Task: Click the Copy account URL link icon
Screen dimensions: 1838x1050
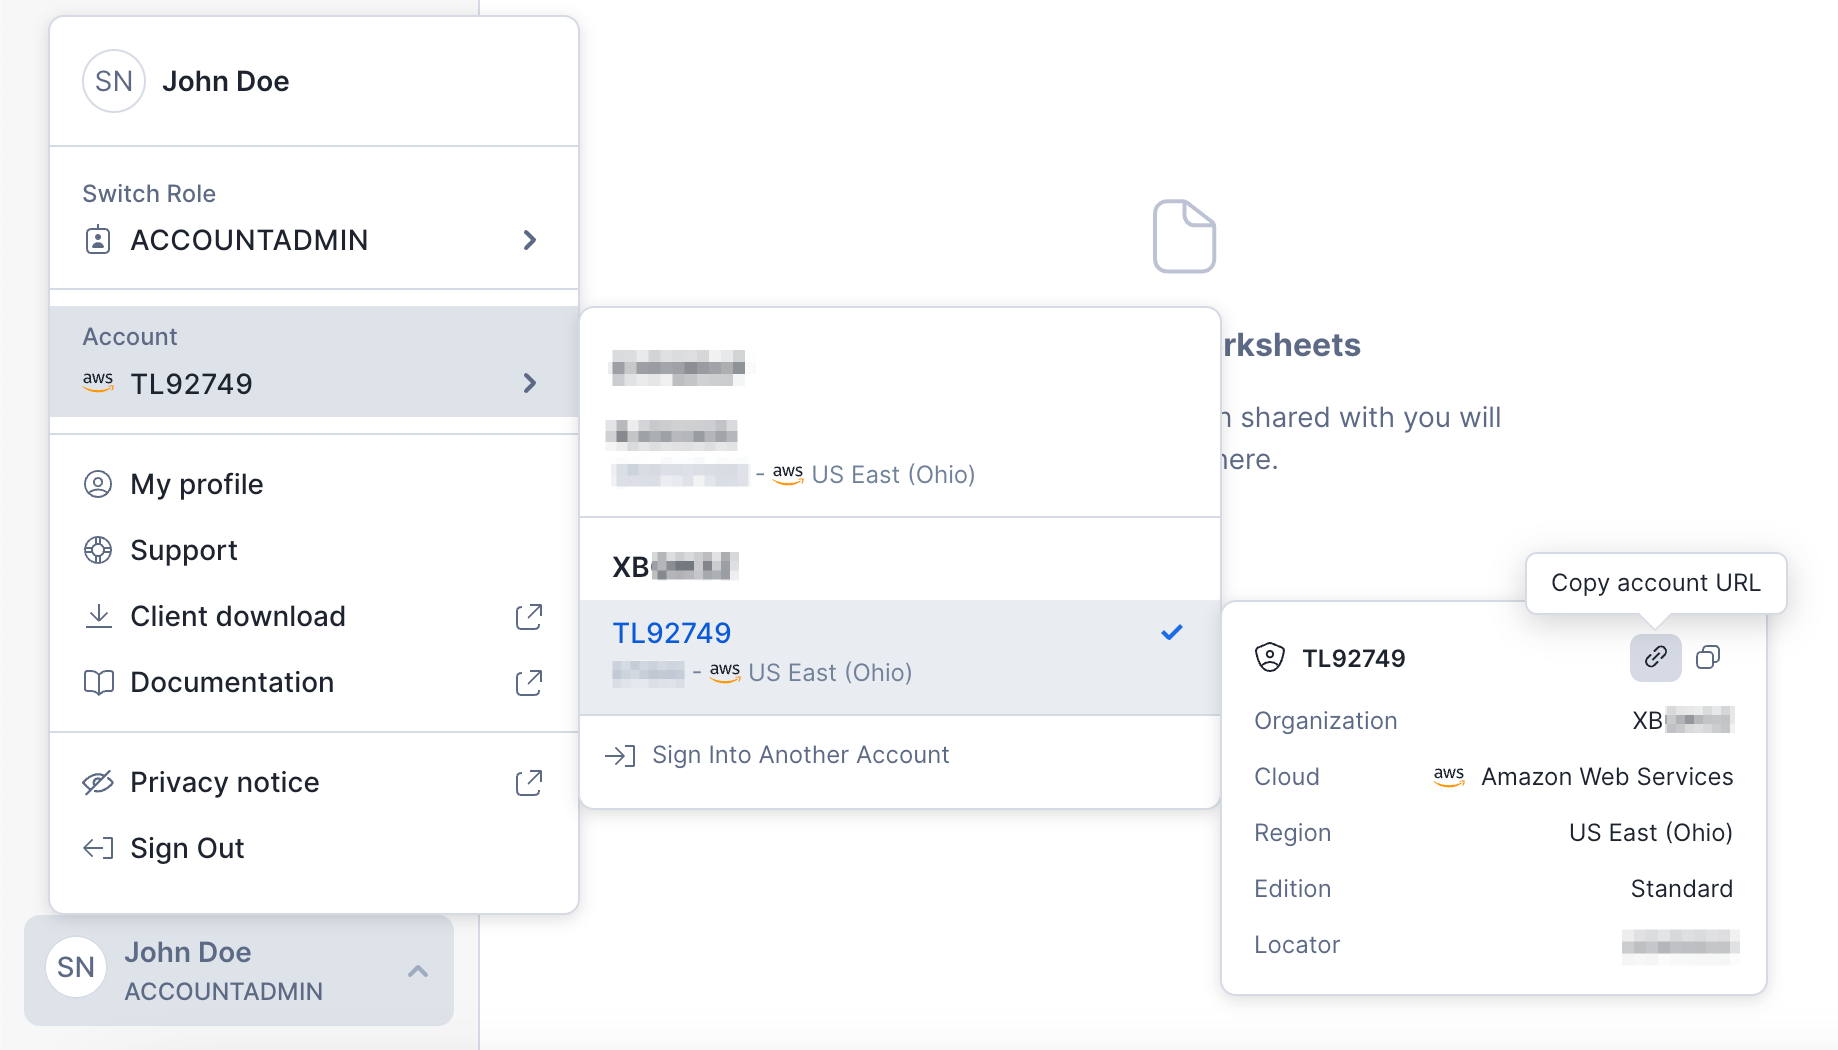Action: point(1656,657)
